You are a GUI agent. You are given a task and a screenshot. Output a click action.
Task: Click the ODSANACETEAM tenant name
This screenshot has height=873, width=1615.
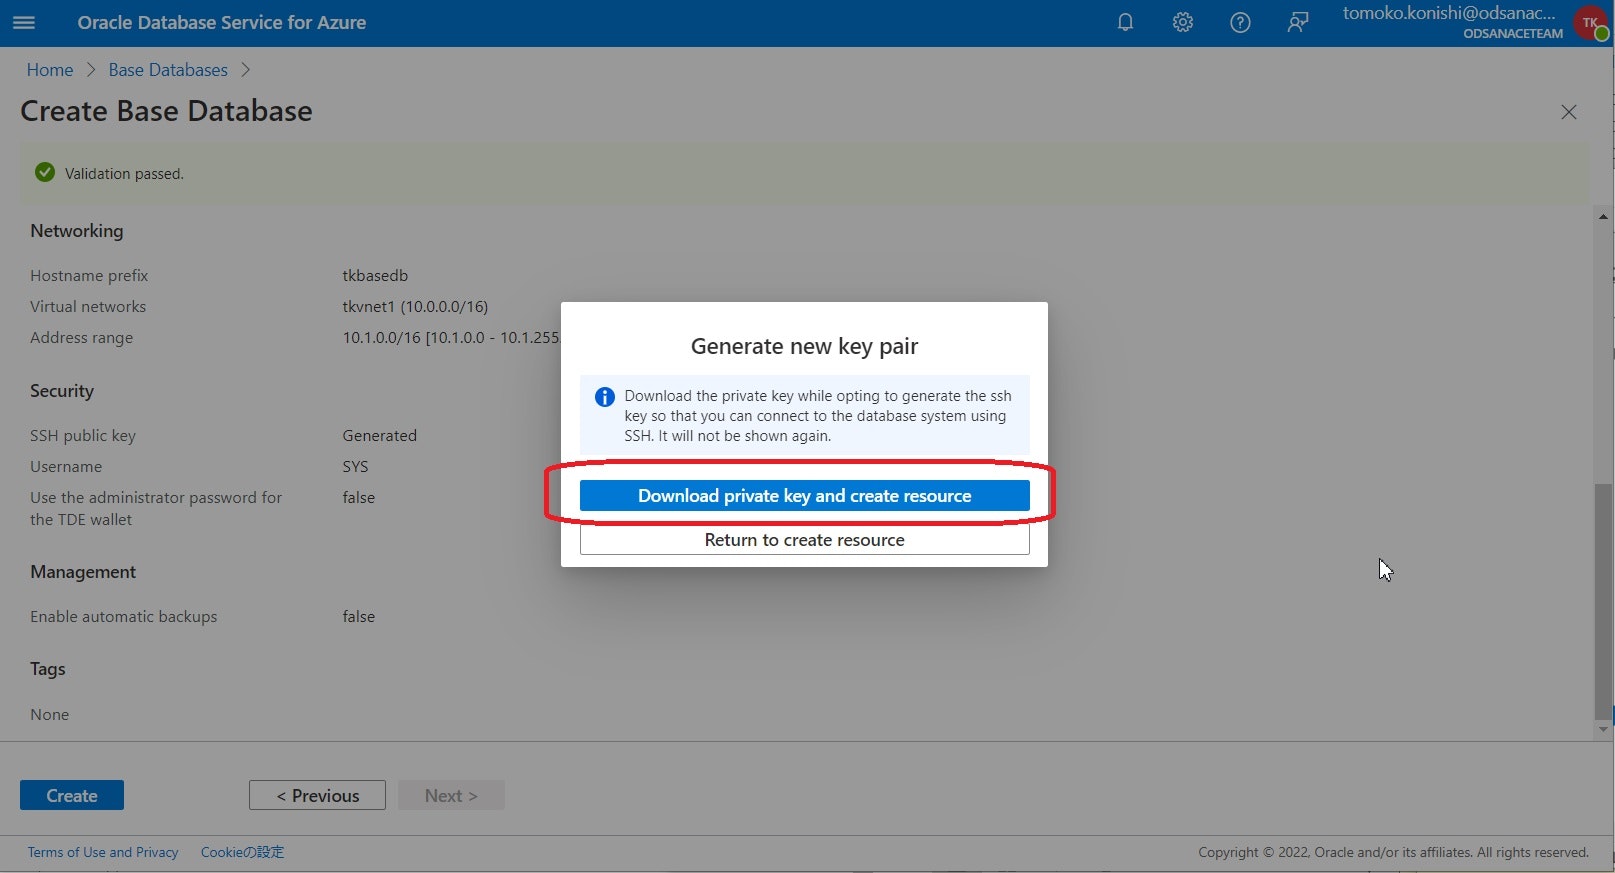click(x=1513, y=33)
